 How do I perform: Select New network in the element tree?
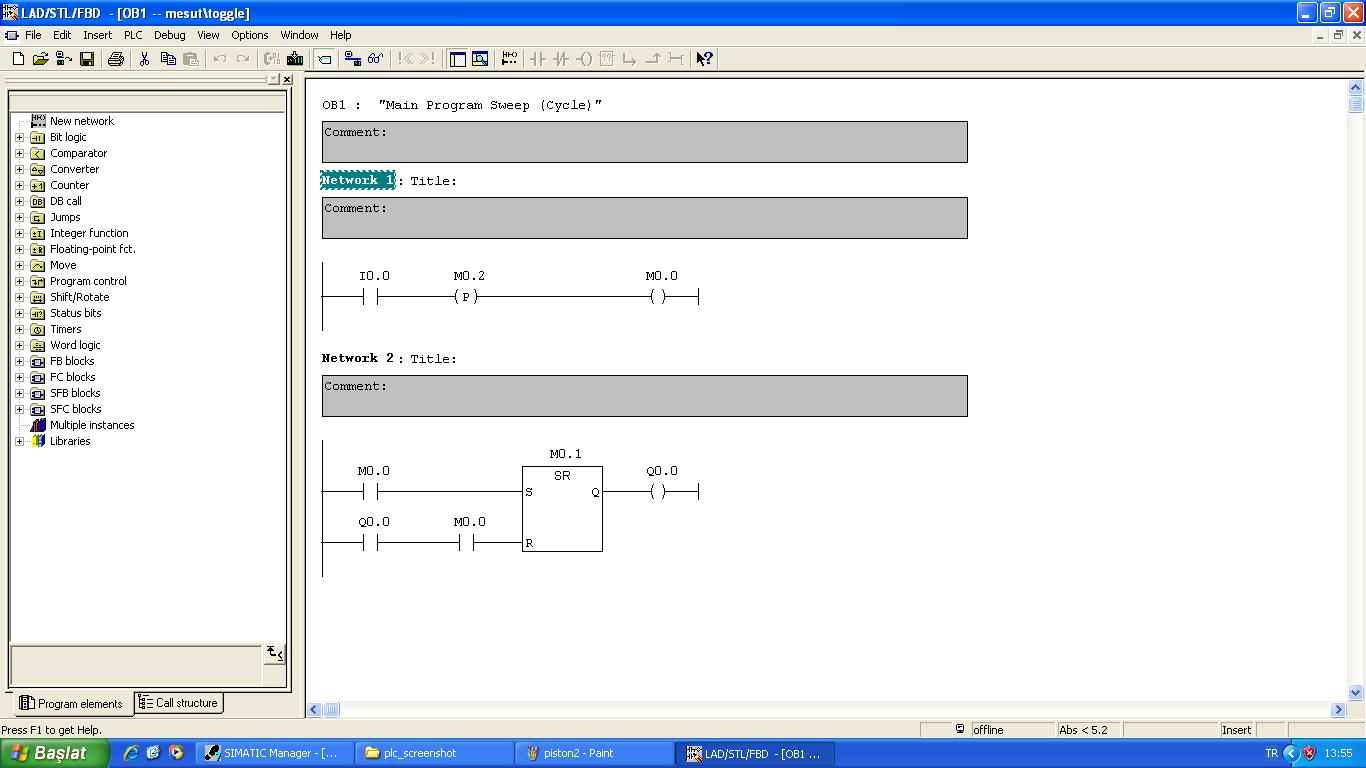coord(81,121)
